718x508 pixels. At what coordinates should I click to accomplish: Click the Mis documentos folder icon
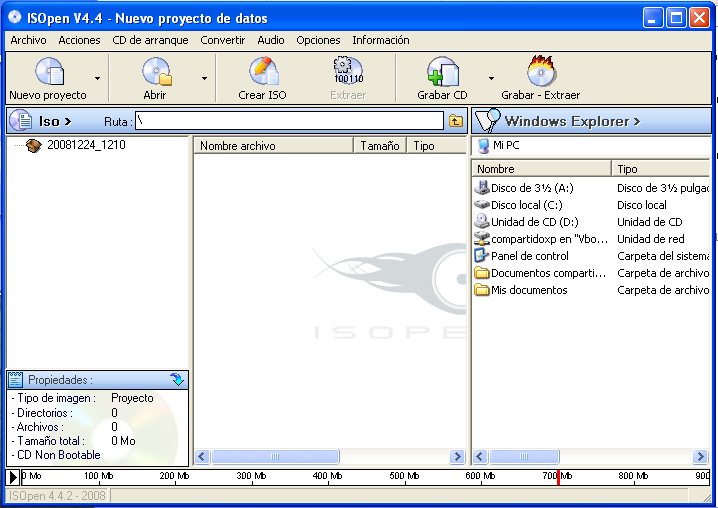coord(482,290)
